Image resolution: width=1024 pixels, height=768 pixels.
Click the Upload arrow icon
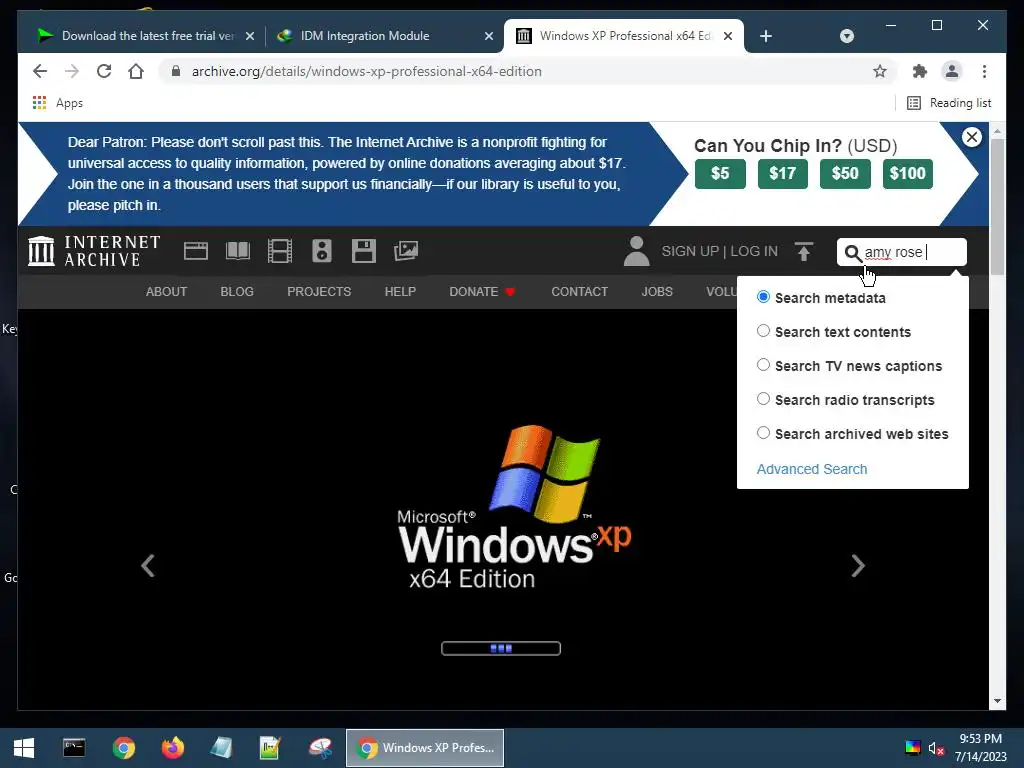coord(804,251)
